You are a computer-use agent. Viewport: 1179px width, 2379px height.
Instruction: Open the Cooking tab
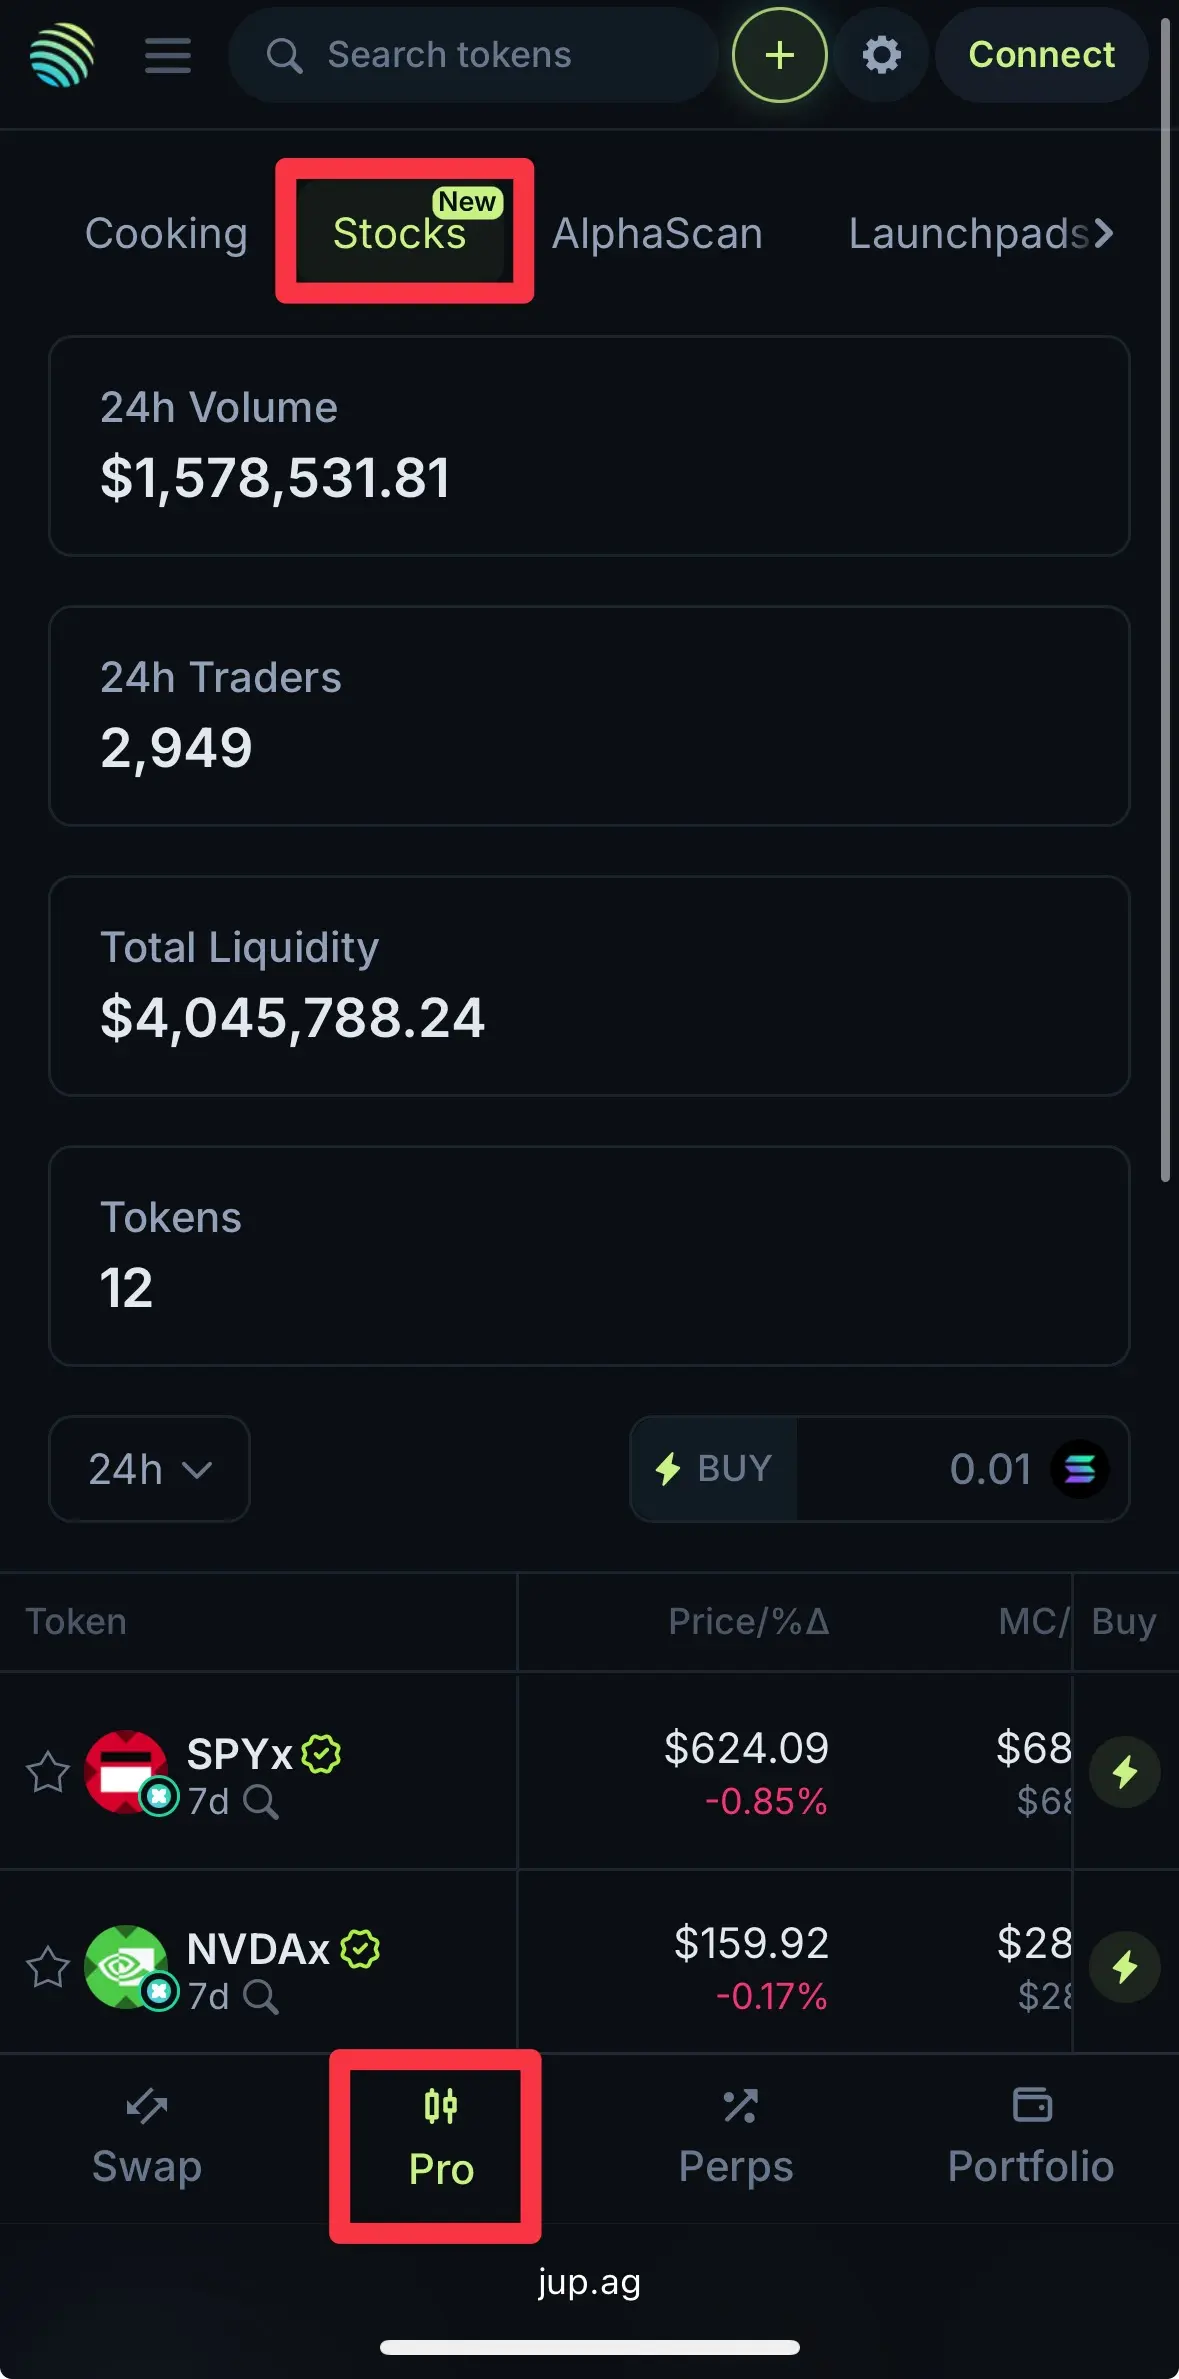[166, 234]
